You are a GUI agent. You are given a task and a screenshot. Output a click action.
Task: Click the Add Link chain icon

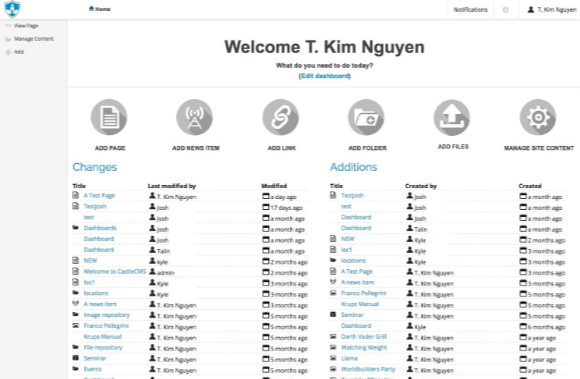[x=281, y=117]
